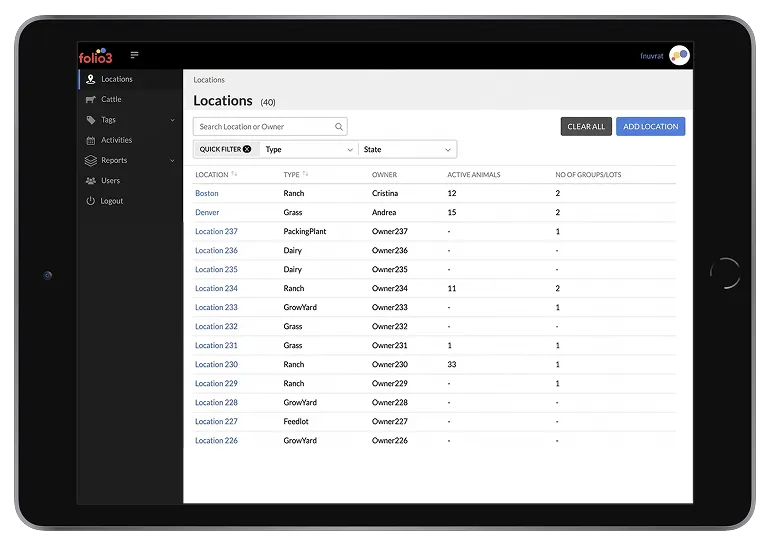Click the ADD LOCATION button
Image resolution: width=772 pixels, height=546 pixels.
click(650, 127)
